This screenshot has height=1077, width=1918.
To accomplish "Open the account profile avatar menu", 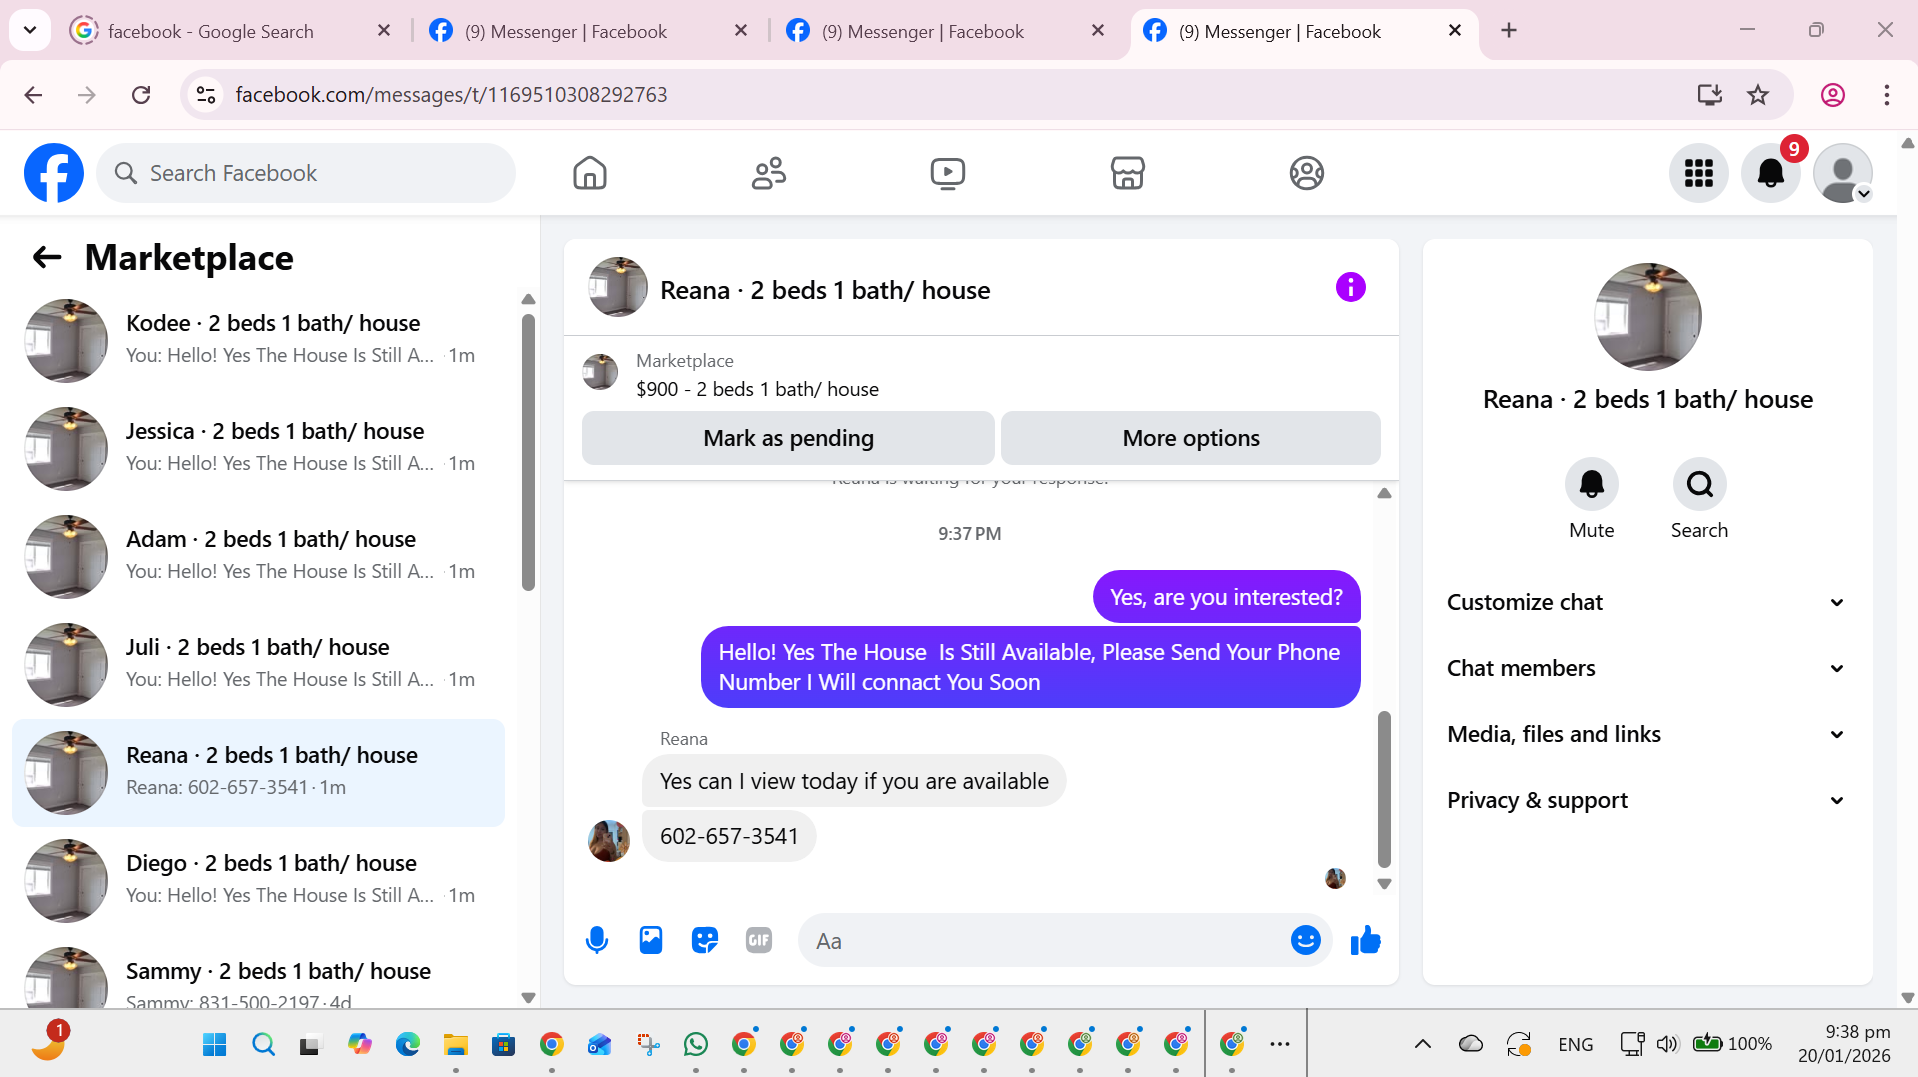I will tap(1843, 173).
